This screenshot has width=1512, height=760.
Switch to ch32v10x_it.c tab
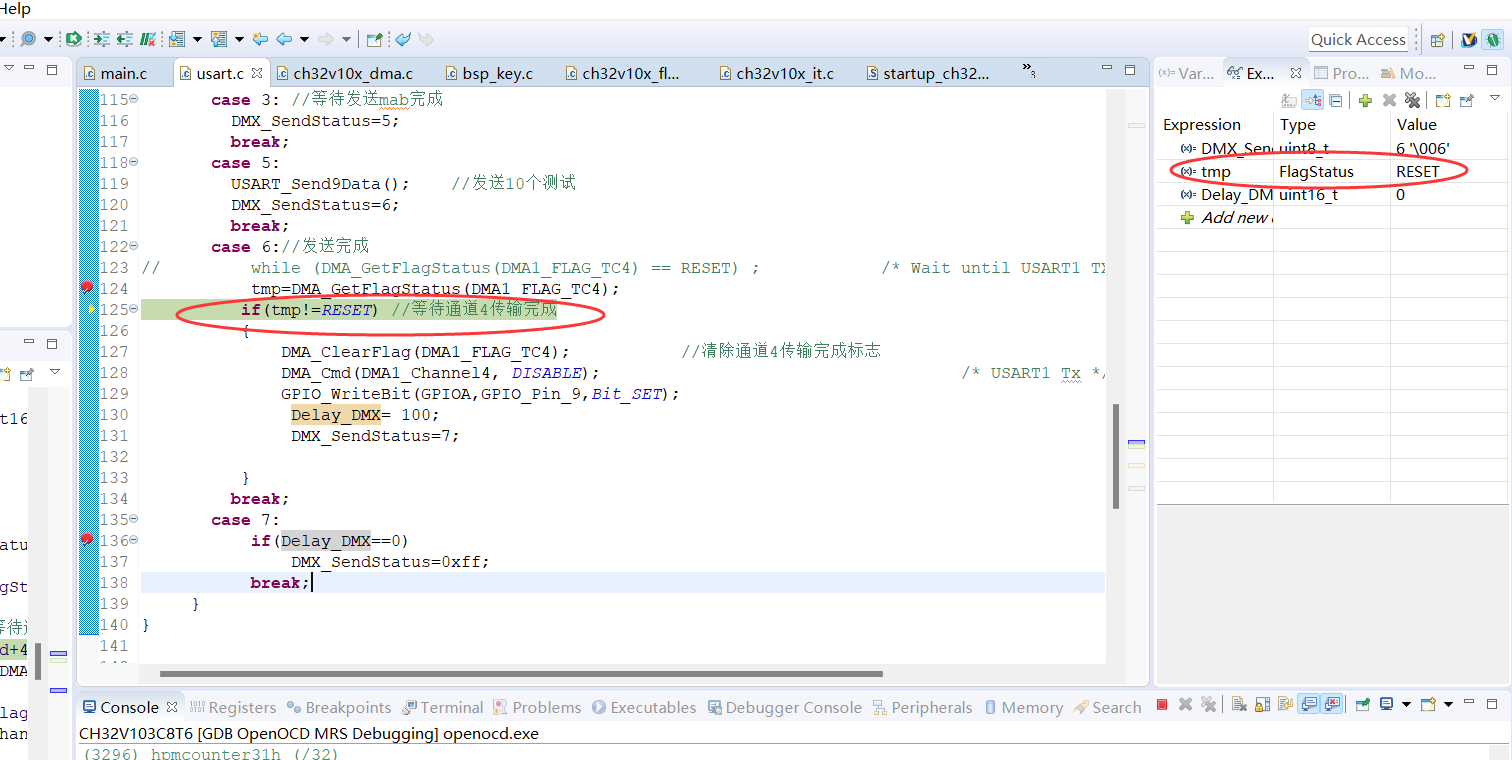[x=776, y=73]
